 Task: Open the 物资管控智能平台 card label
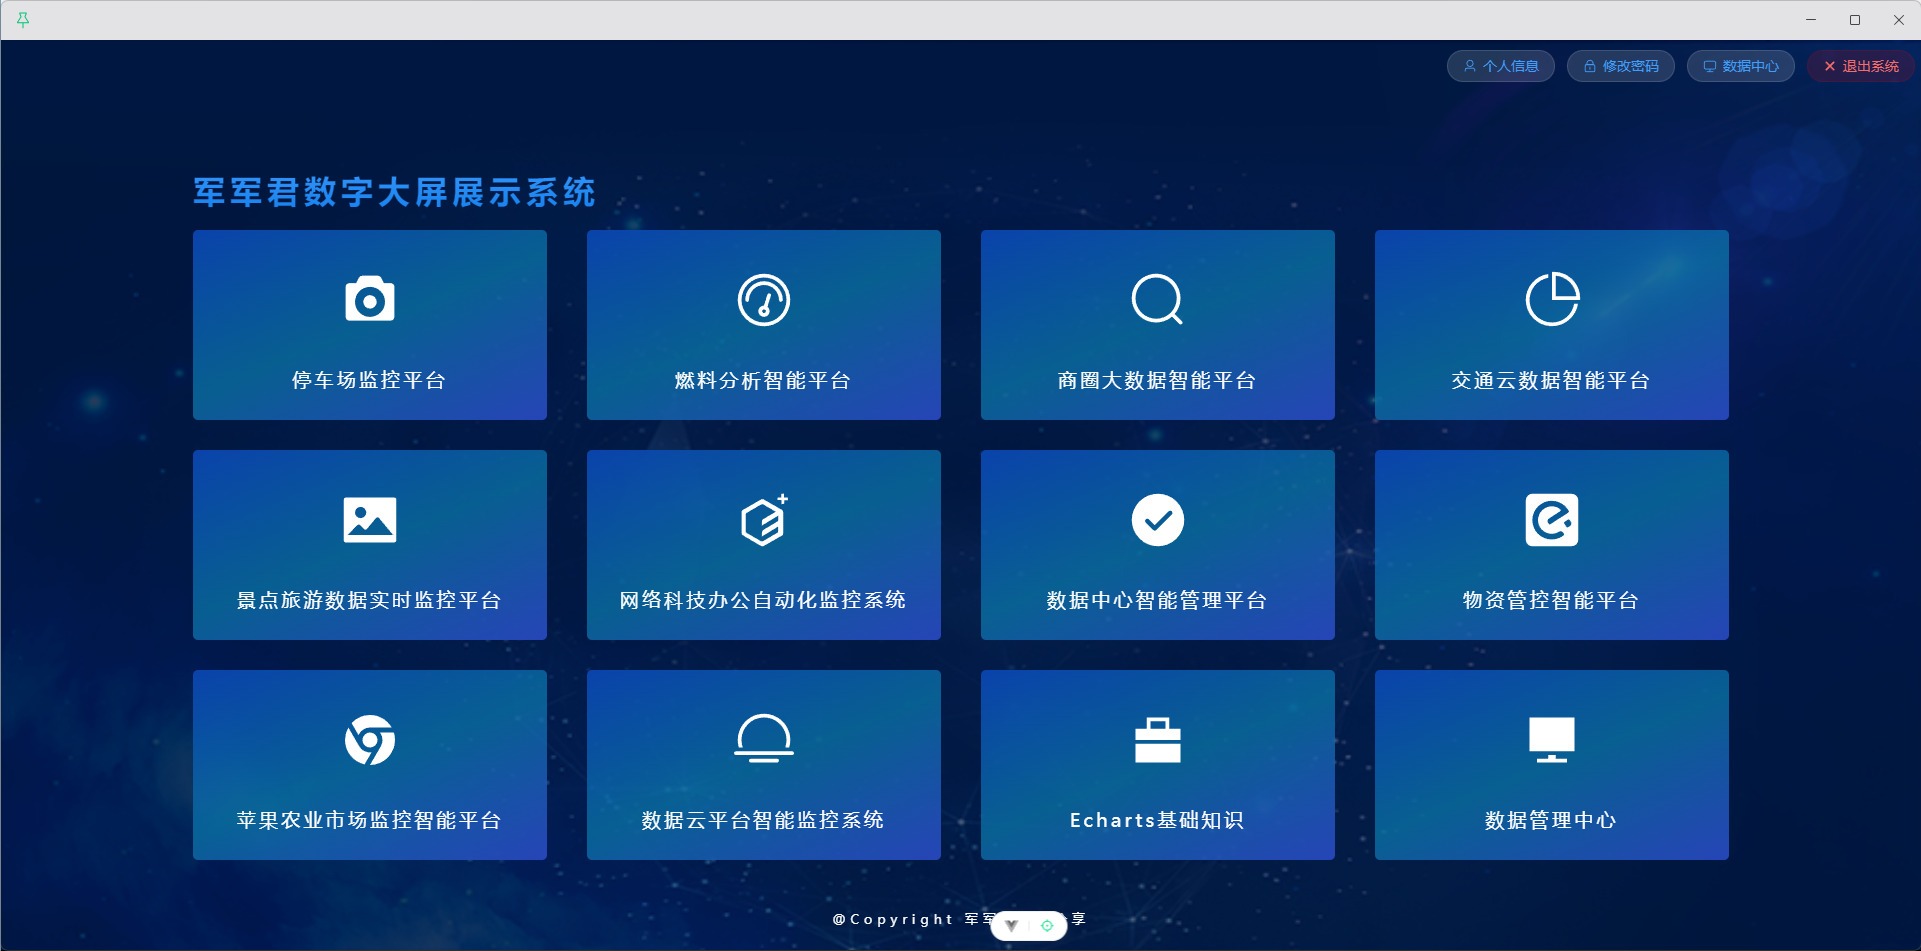point(1551,600)
